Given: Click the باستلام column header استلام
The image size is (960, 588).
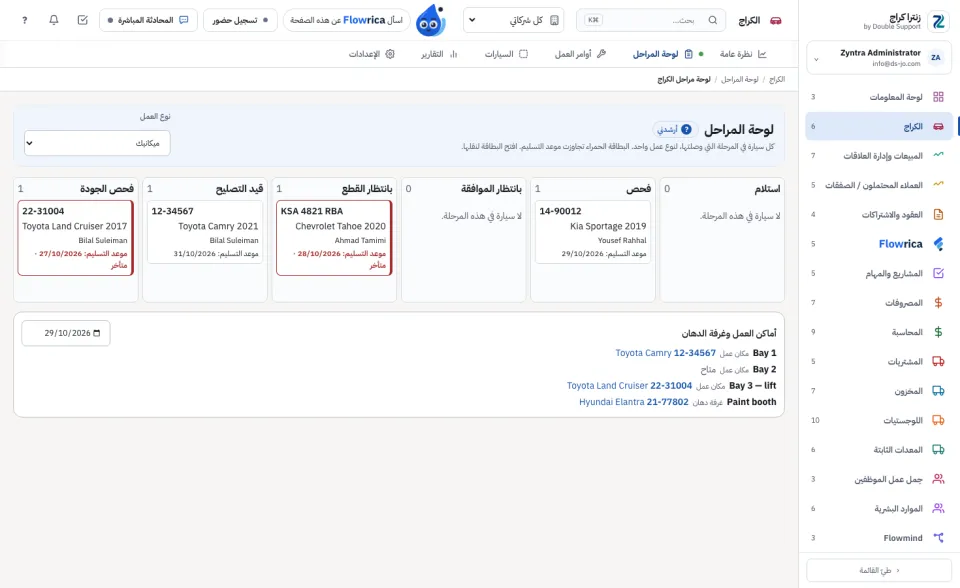Looking at the screenshot, I should 767,189.
